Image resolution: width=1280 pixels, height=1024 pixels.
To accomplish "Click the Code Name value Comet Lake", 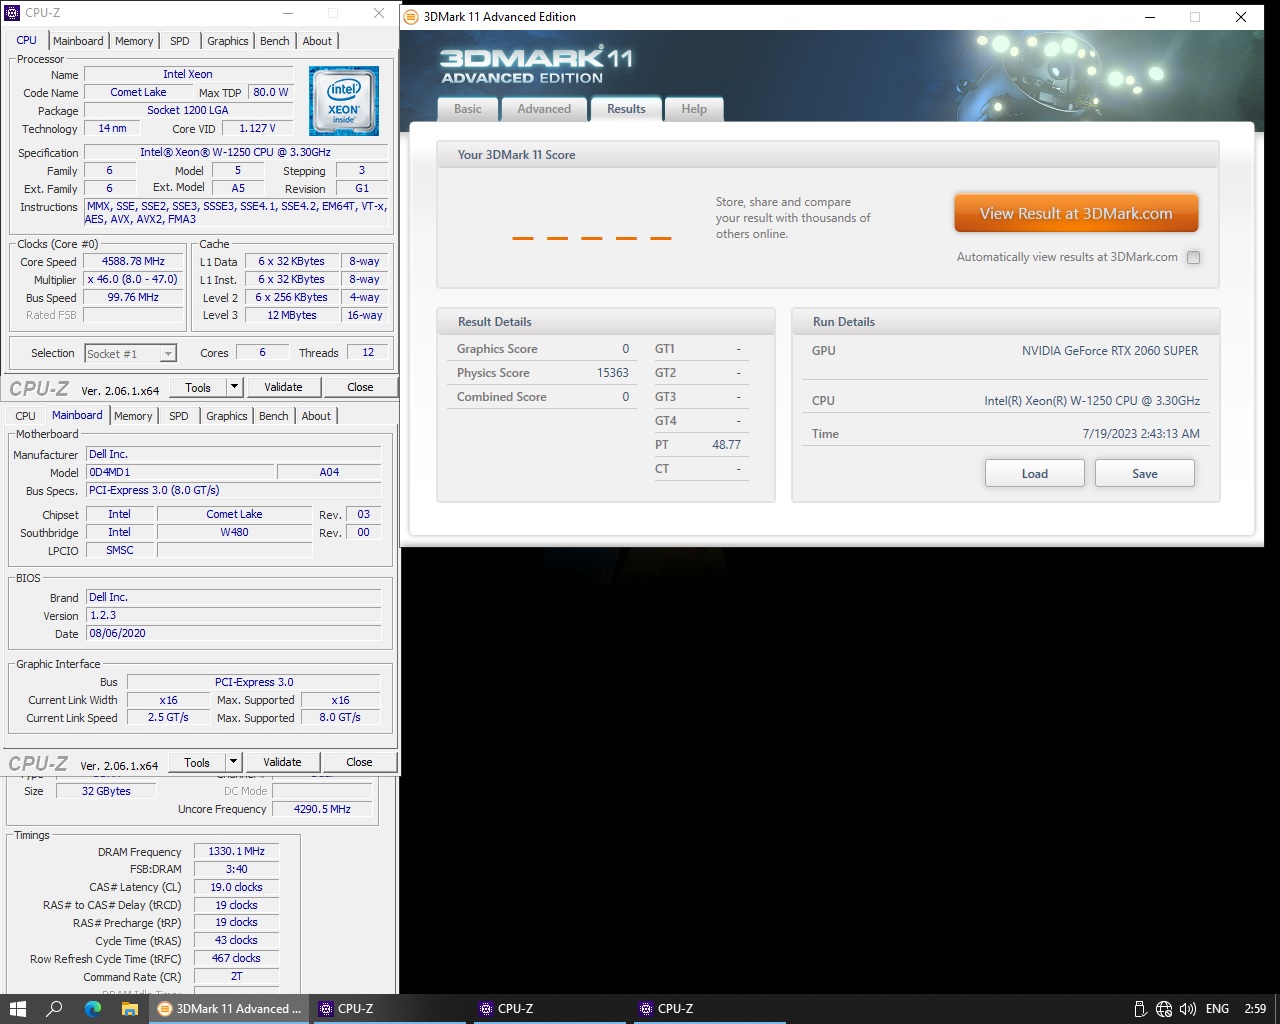I will [138, 92].
